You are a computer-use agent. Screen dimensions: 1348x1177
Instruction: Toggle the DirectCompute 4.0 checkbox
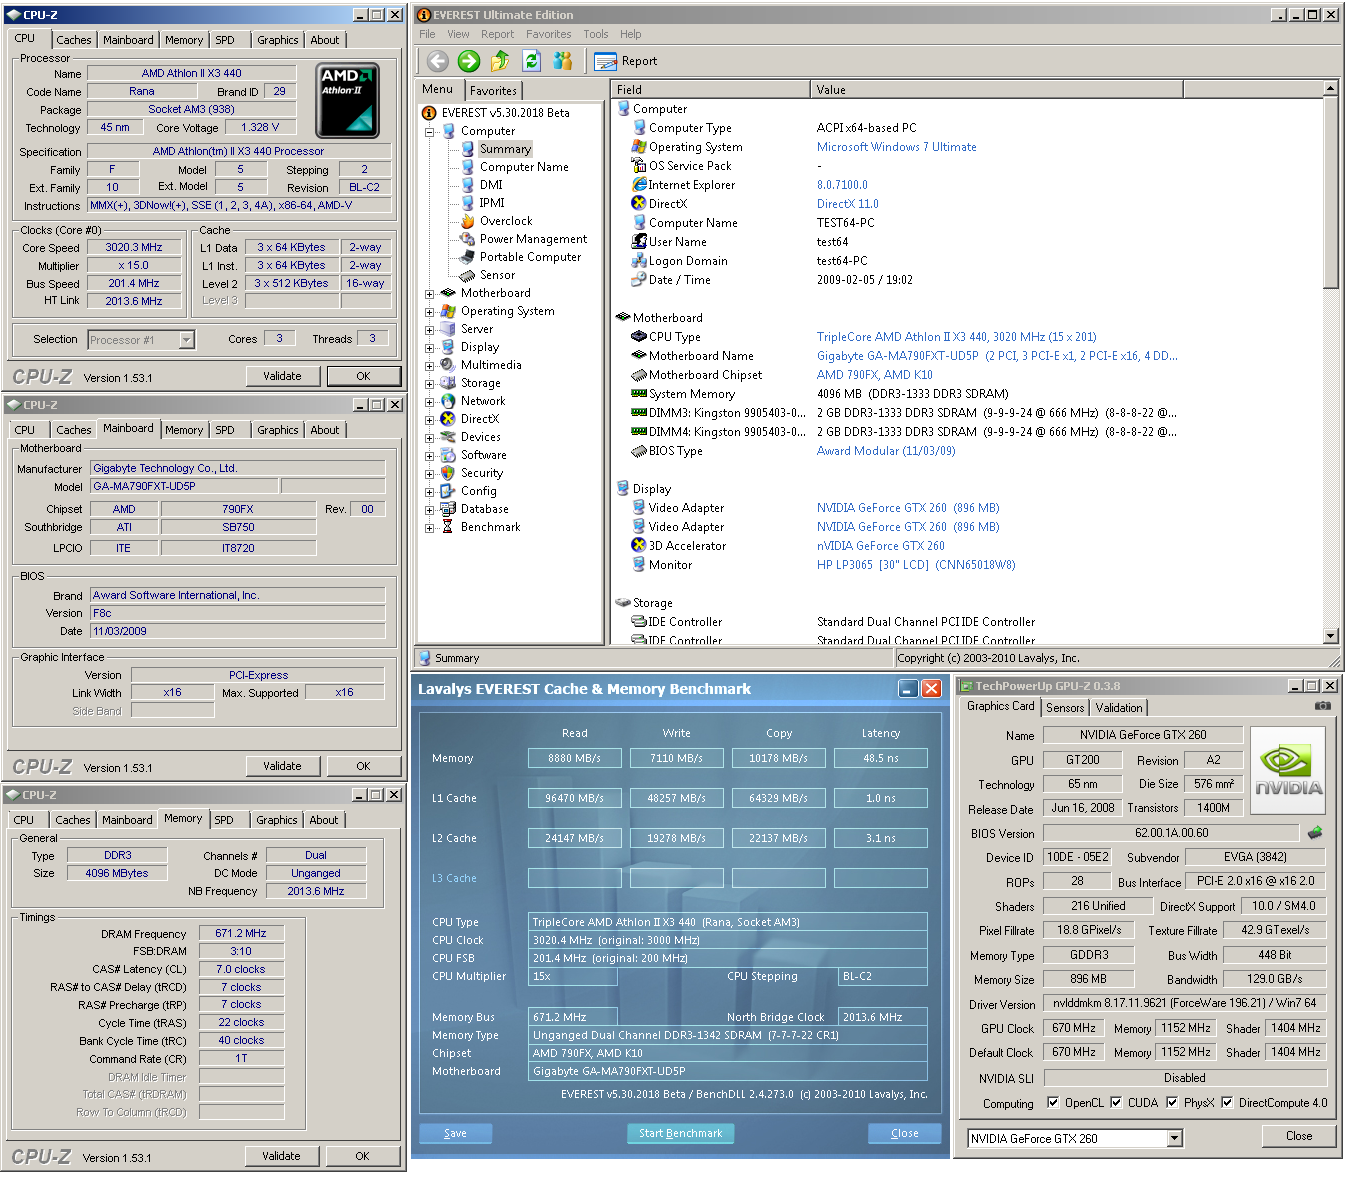click(x=1227, y=1103)
